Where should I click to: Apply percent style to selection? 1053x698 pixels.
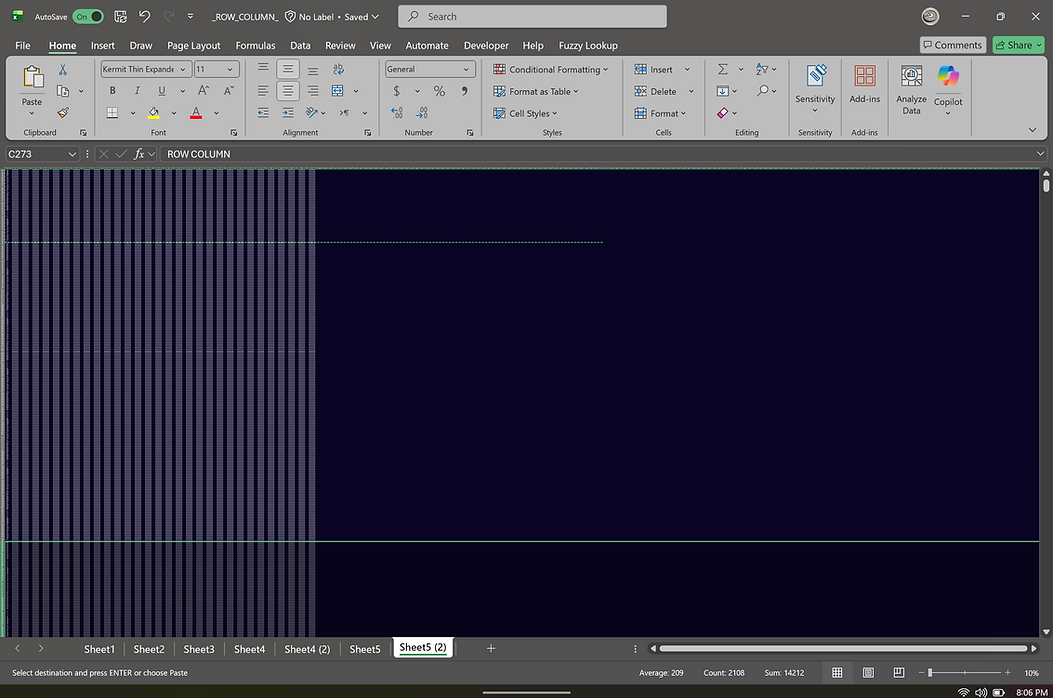point(439,91)
